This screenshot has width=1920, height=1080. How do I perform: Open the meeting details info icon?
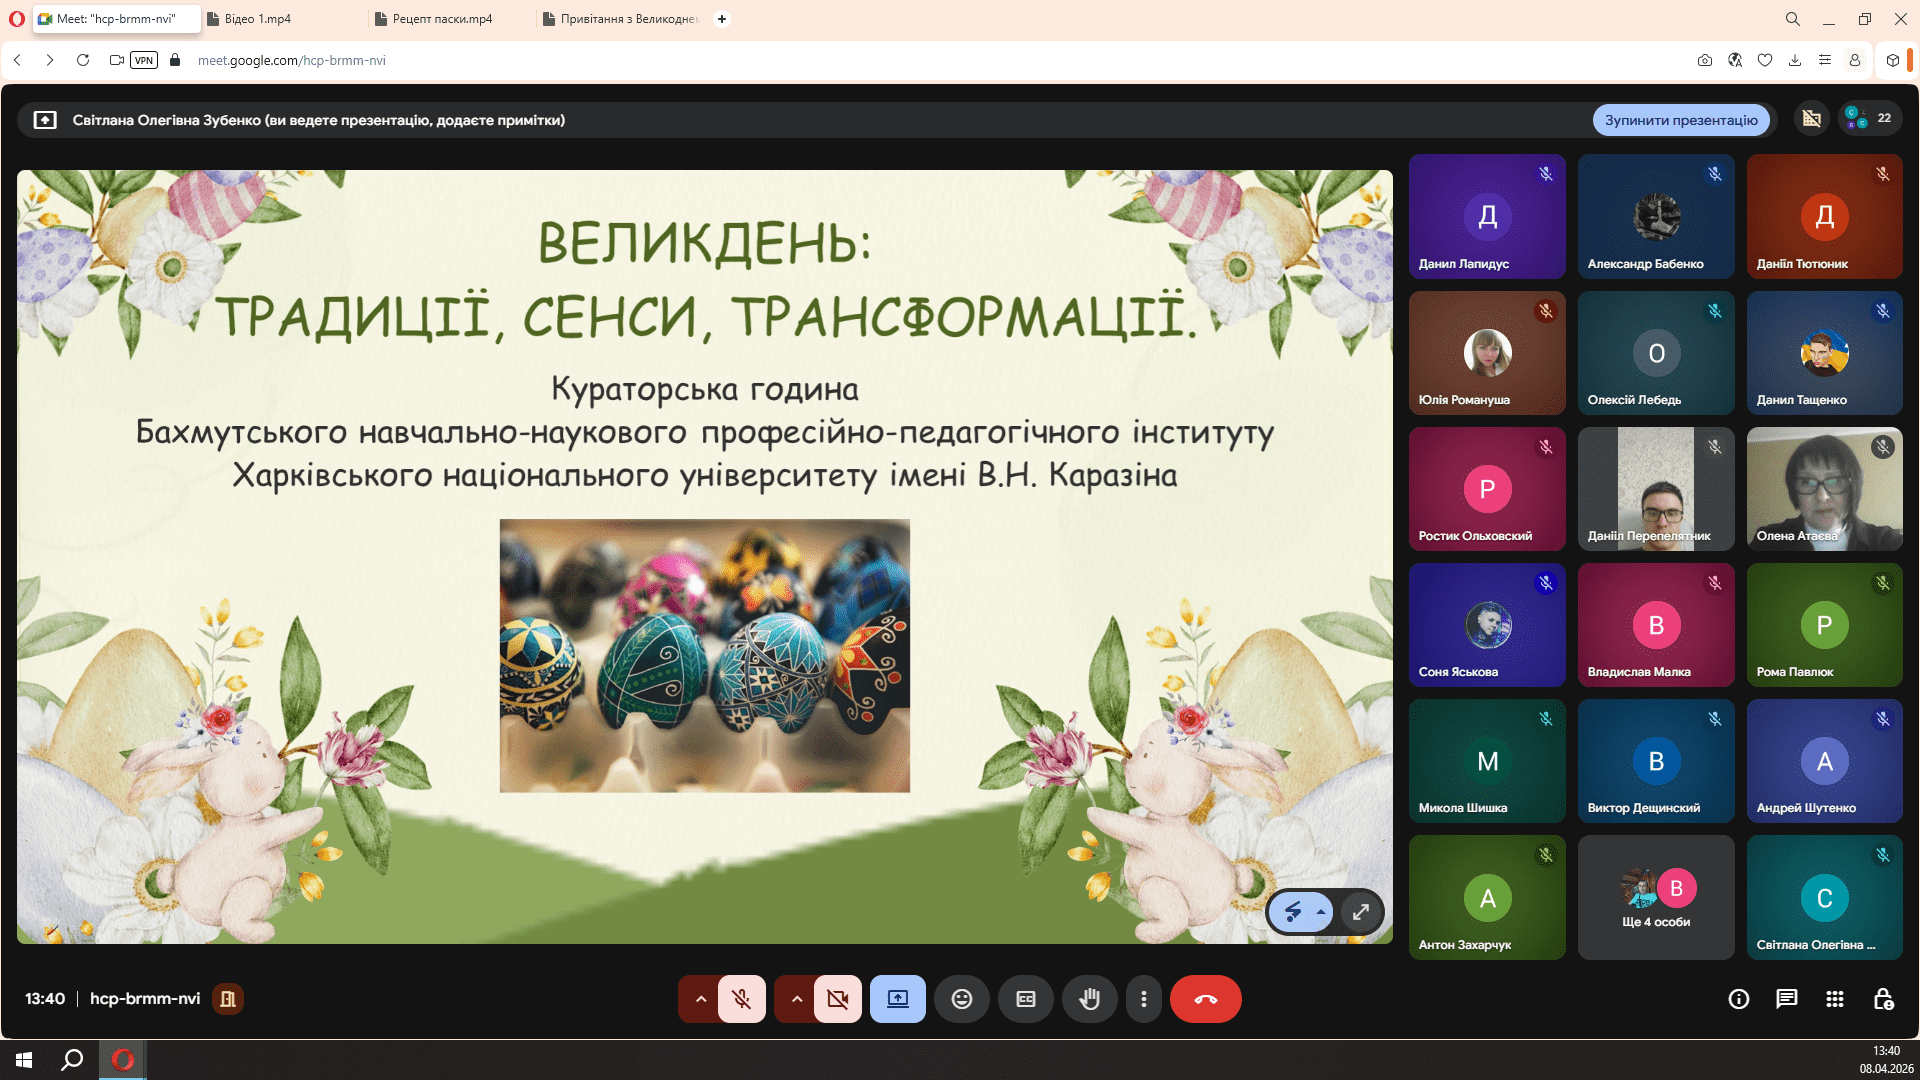pyautogui.click(x=1738, y=999)
